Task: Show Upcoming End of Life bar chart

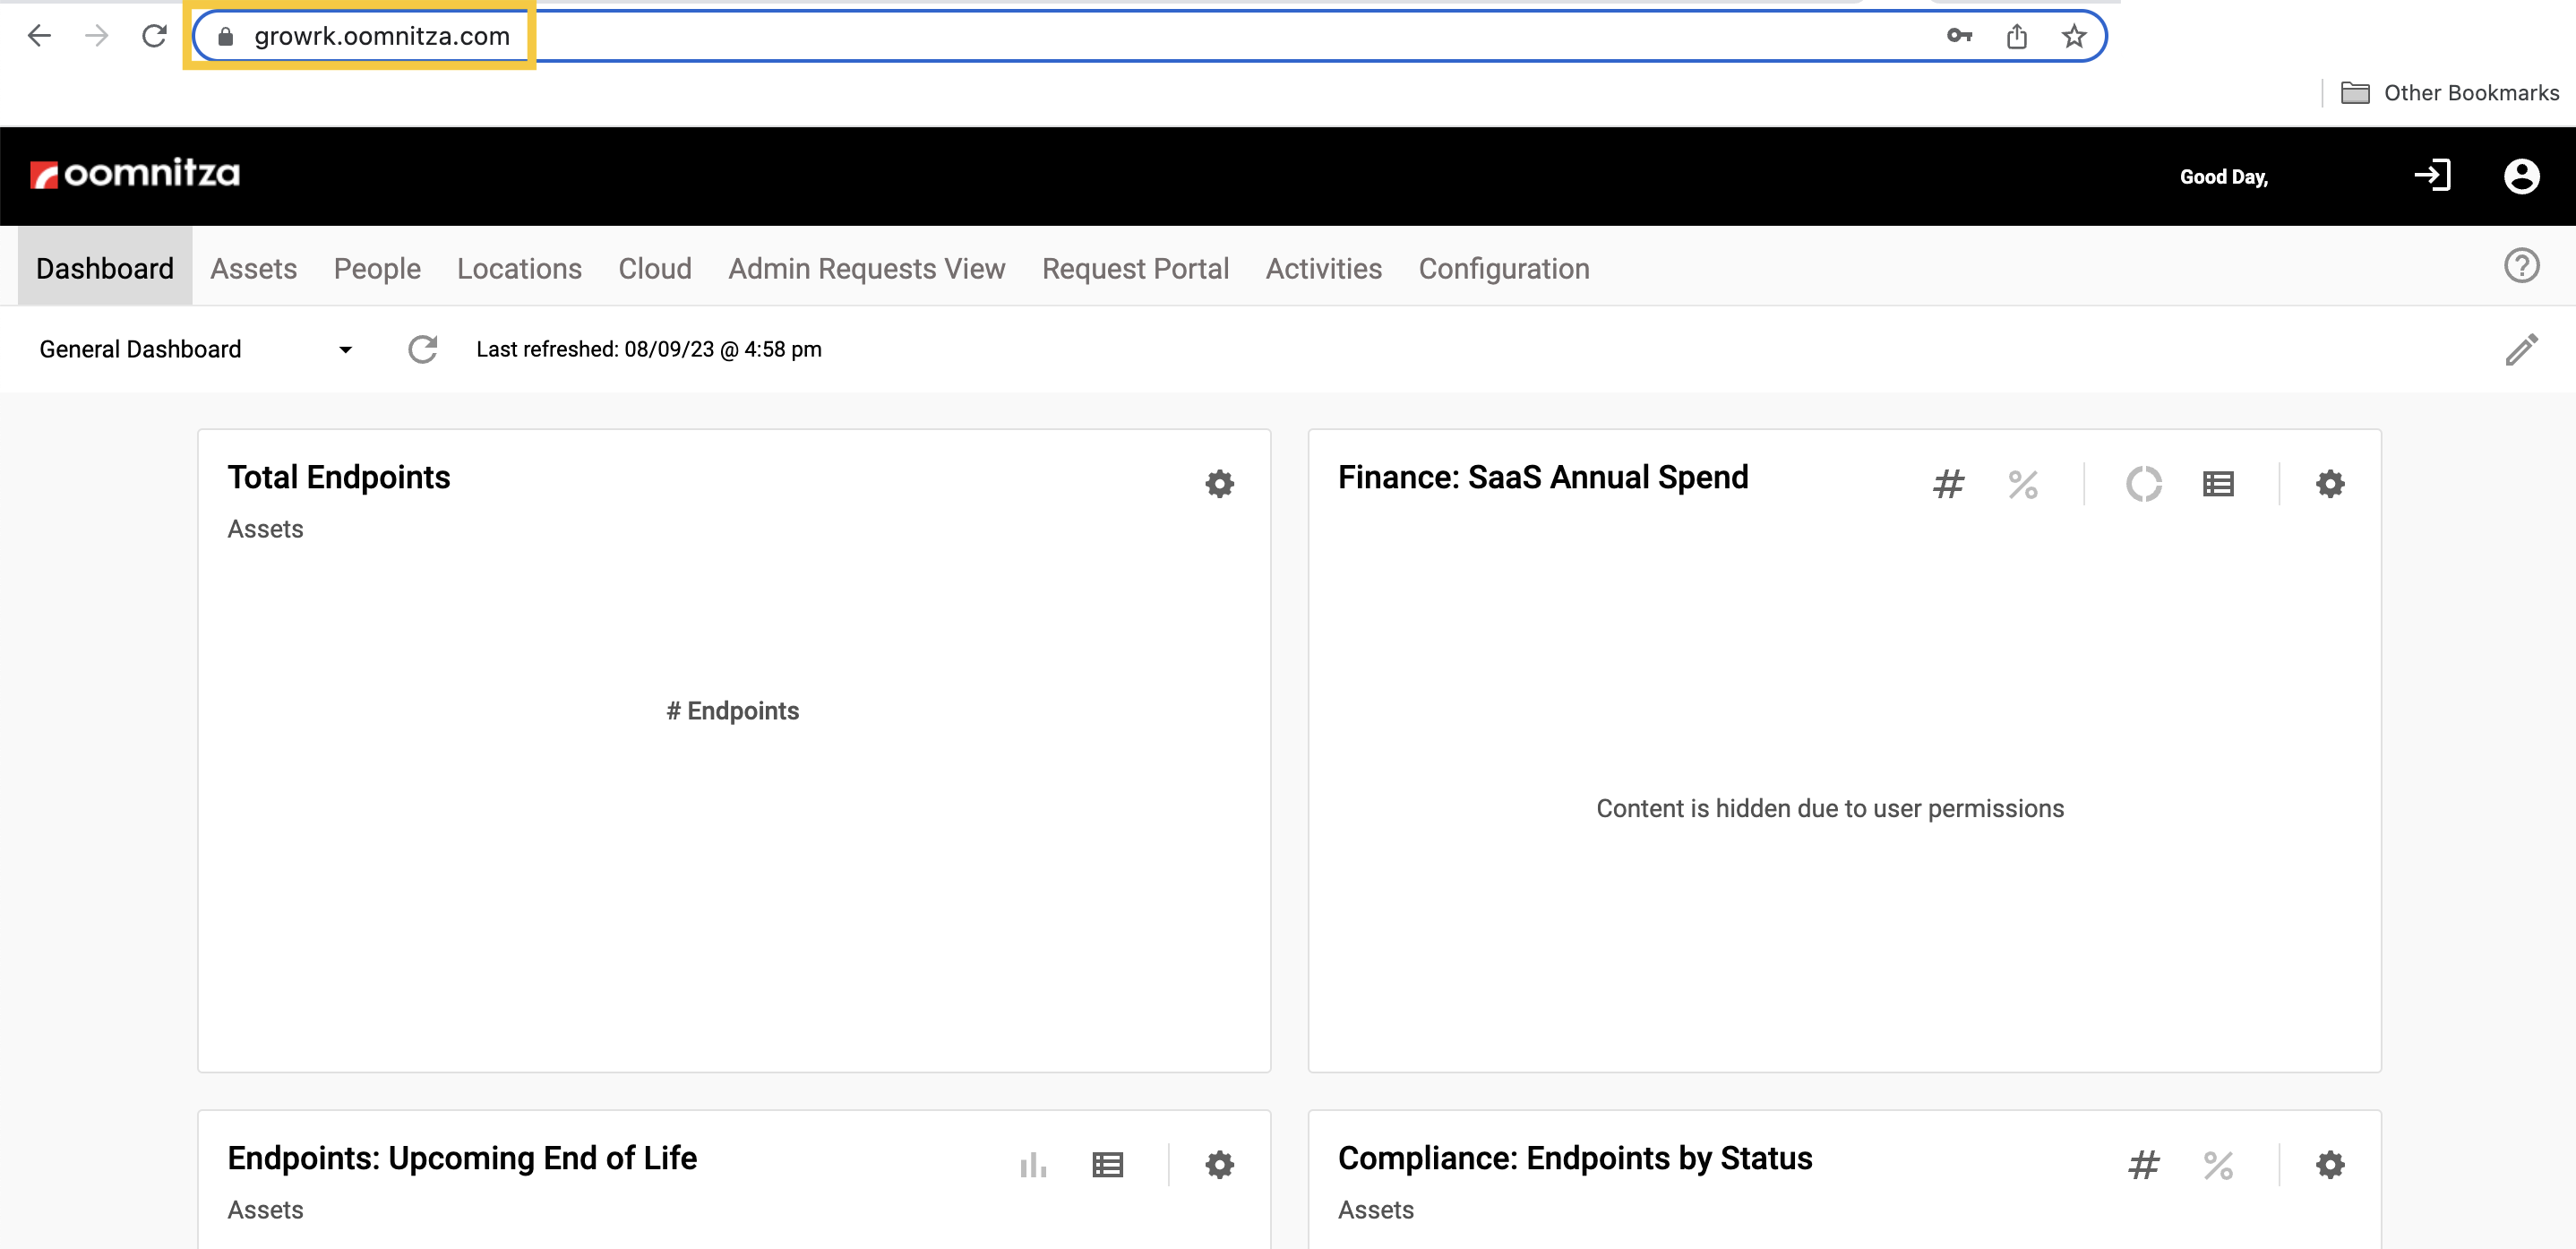Action: pos(1033,1165)
